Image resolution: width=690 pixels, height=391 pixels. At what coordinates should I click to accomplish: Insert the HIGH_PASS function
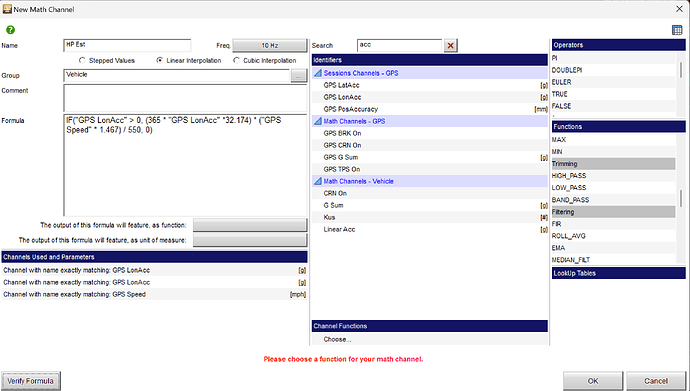click(613, 175)
